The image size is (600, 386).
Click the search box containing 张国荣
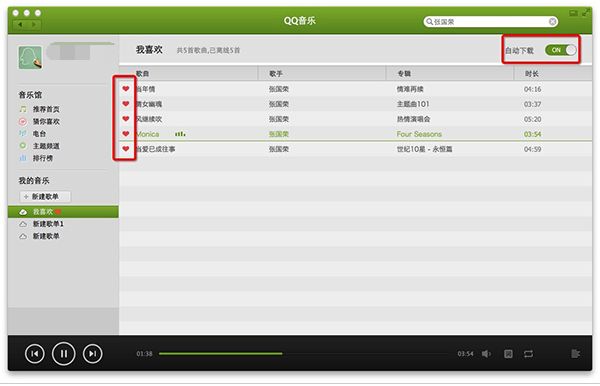pos(490,22)
